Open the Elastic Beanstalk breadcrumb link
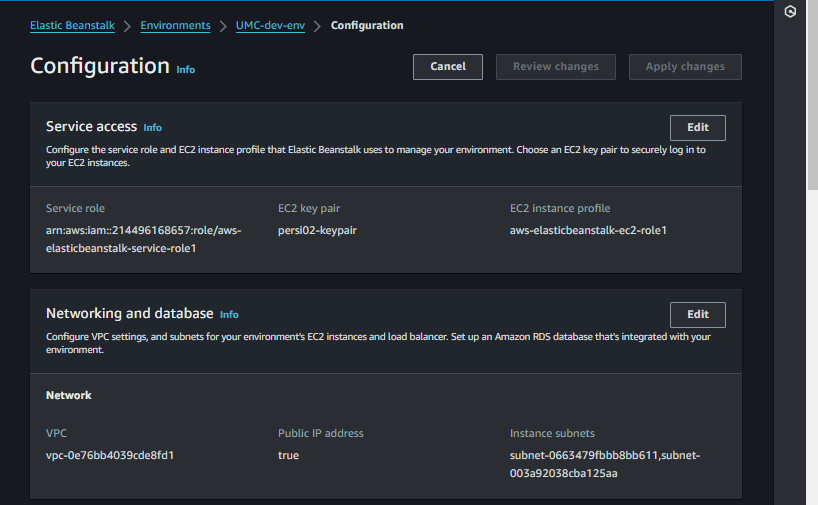This screenshot has height=505, width=818. click(x=72, y=26)
